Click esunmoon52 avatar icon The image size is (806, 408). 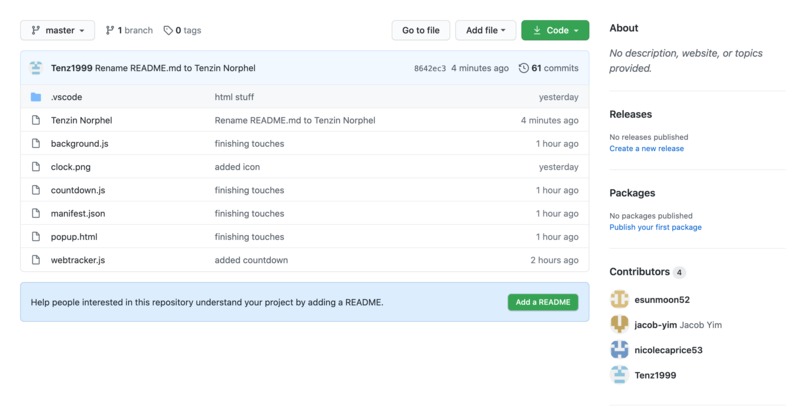[619, 299]
